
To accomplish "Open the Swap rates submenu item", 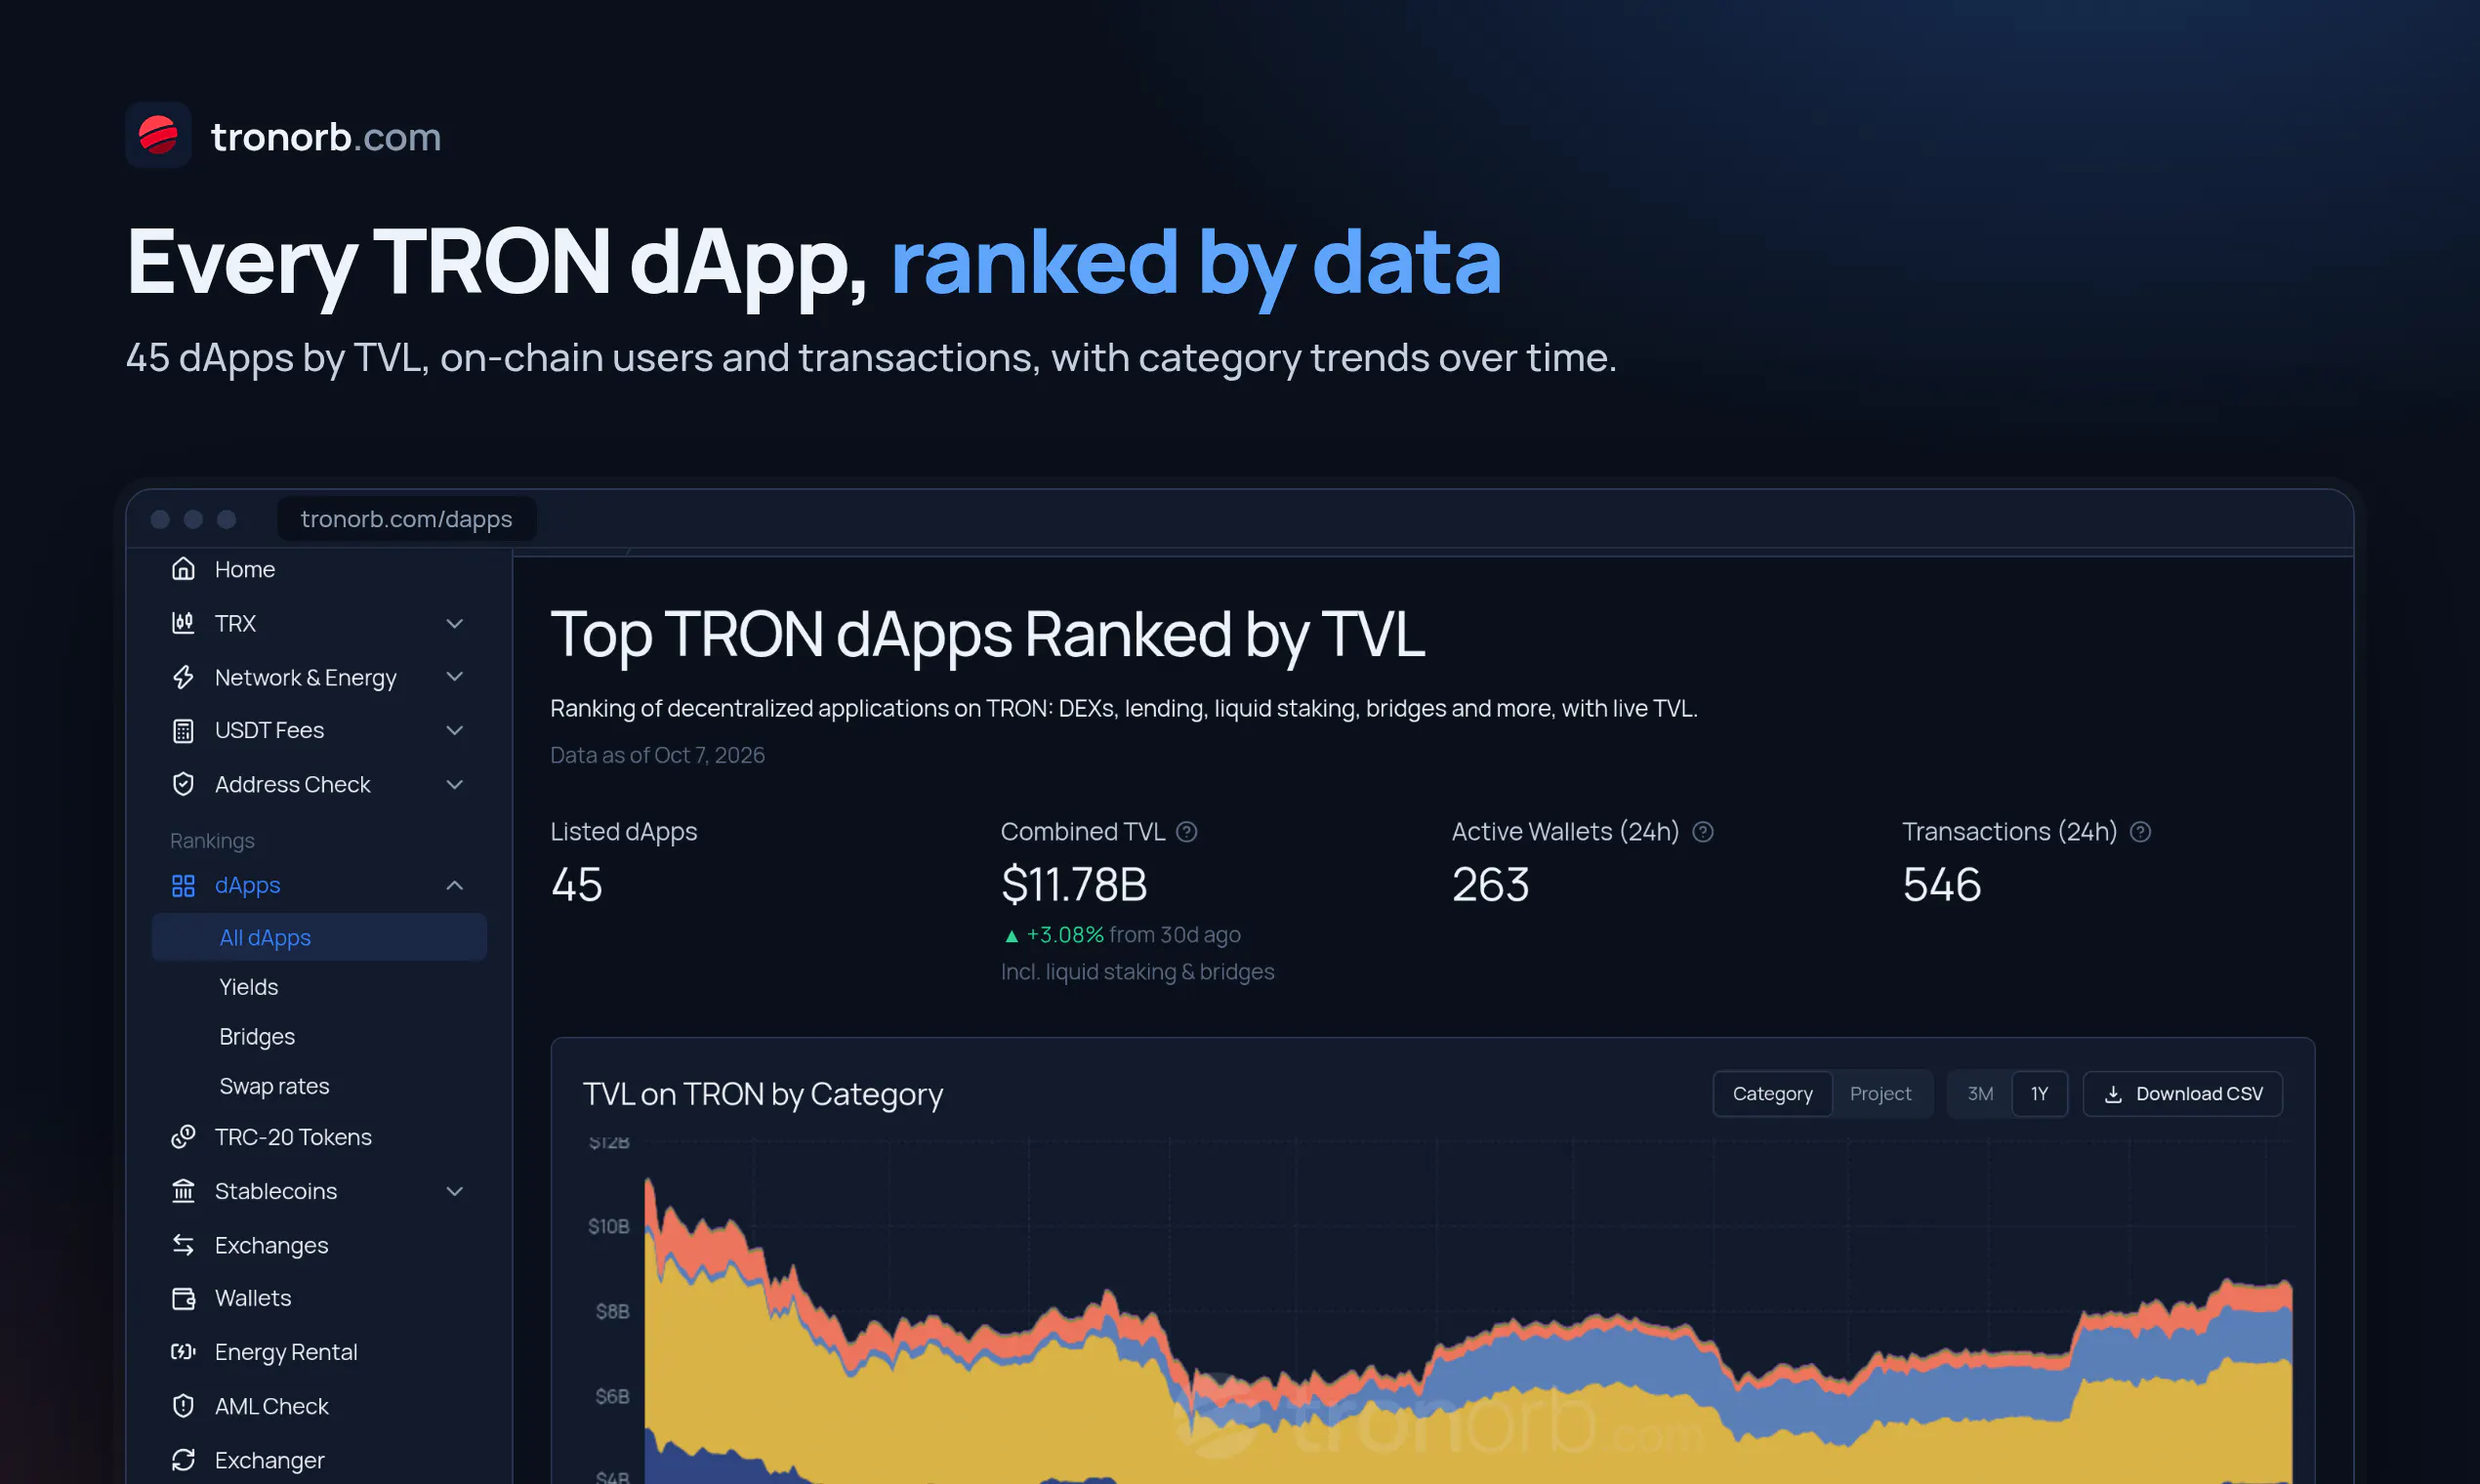I will [274, 1086].
